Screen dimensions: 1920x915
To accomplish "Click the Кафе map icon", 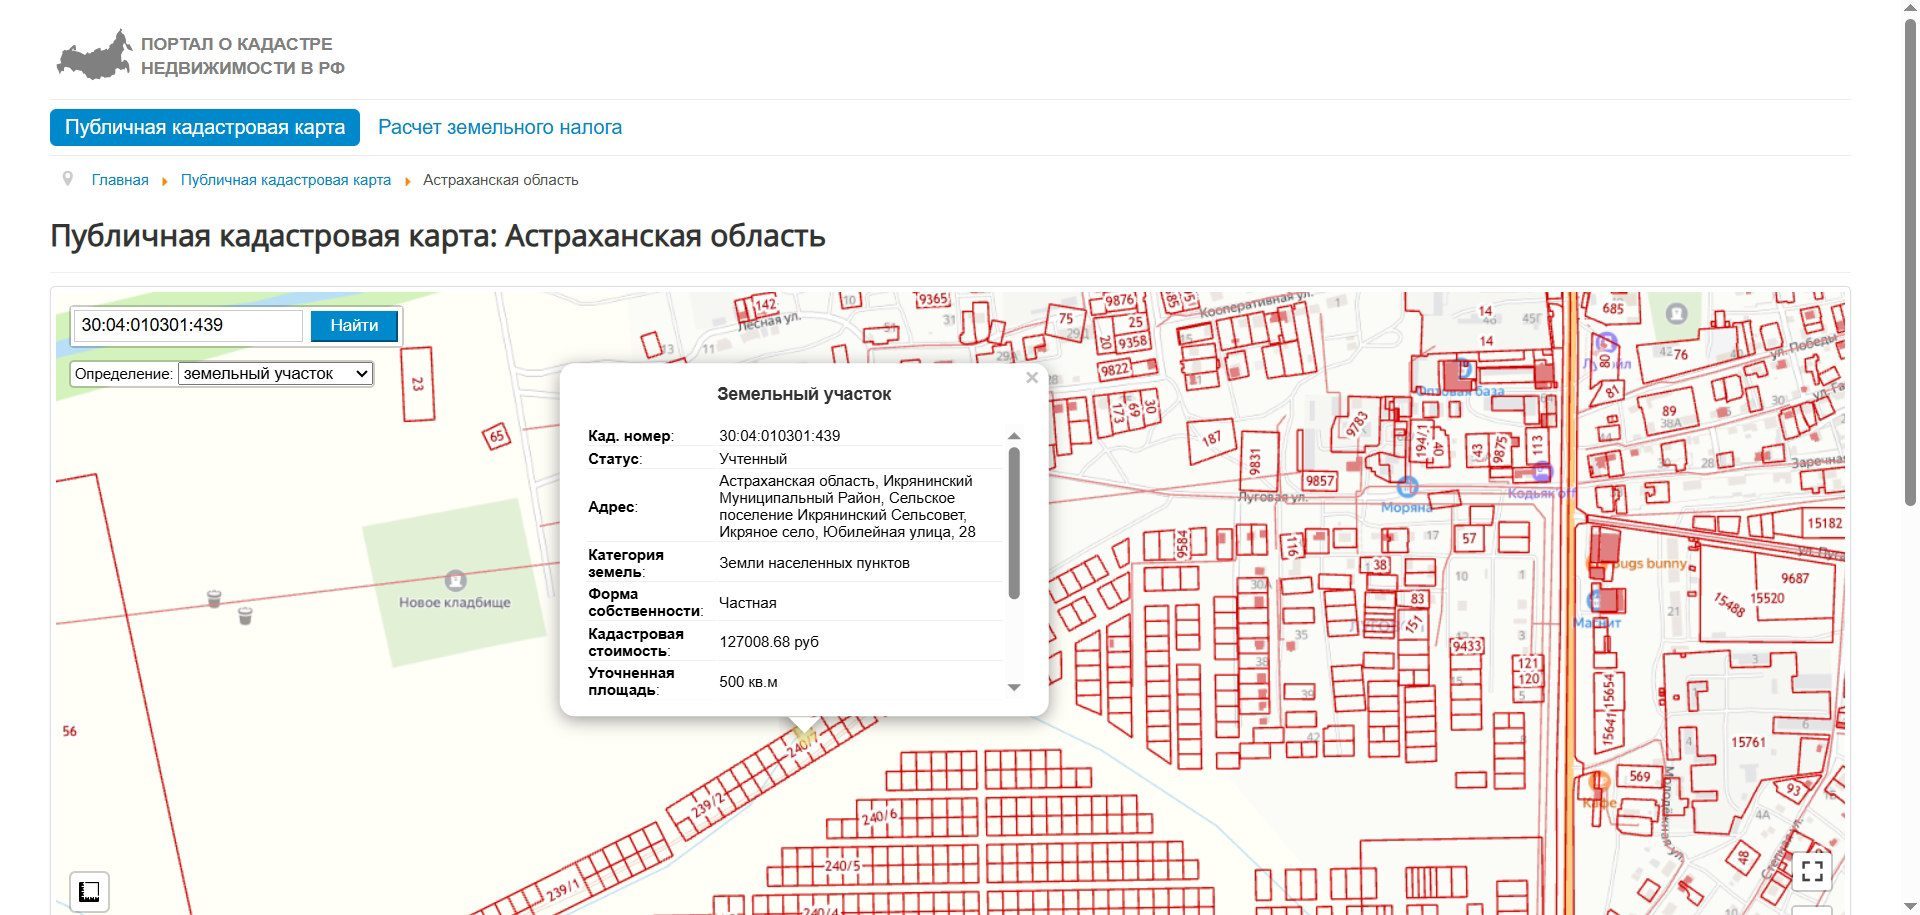I will click(x=1598, y=781).
